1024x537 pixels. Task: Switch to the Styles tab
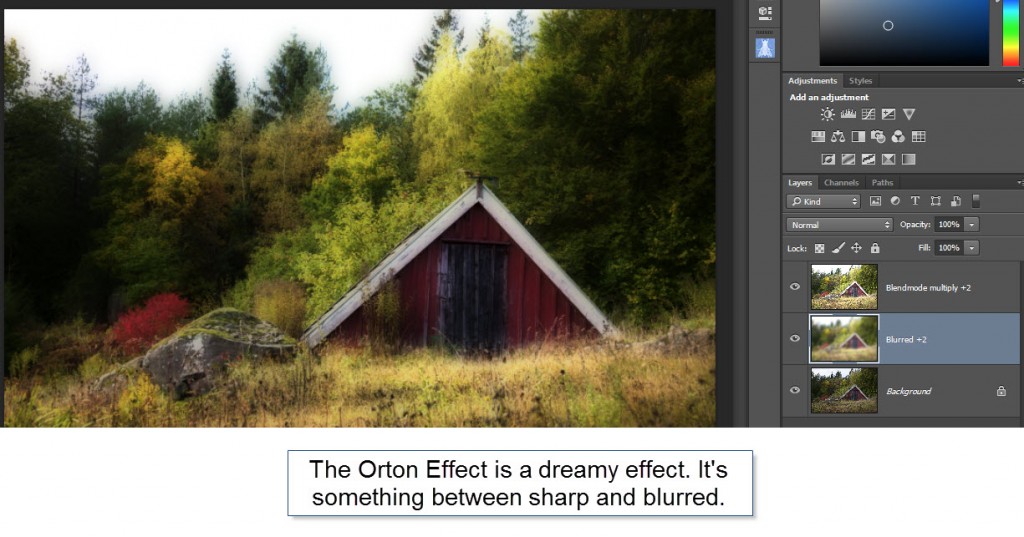coord(860,81)
